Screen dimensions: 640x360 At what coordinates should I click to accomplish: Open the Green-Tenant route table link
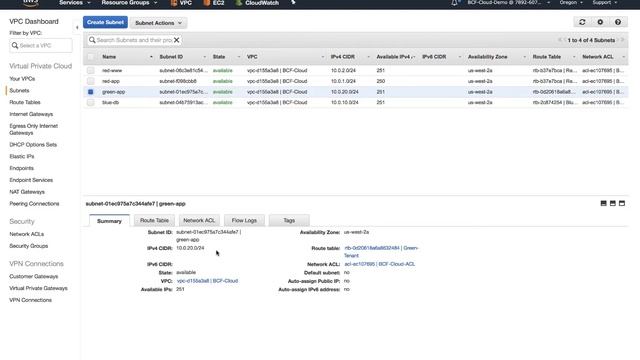pyautogui.click(x=381, y=252)
